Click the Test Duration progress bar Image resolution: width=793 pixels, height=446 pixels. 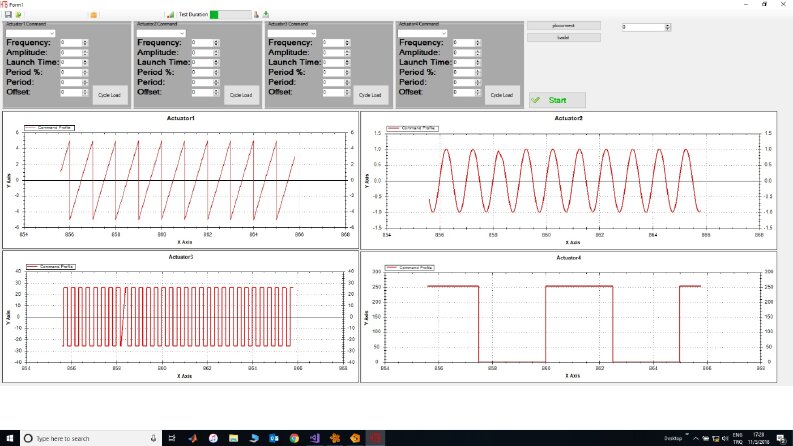[x=231, y=15]
